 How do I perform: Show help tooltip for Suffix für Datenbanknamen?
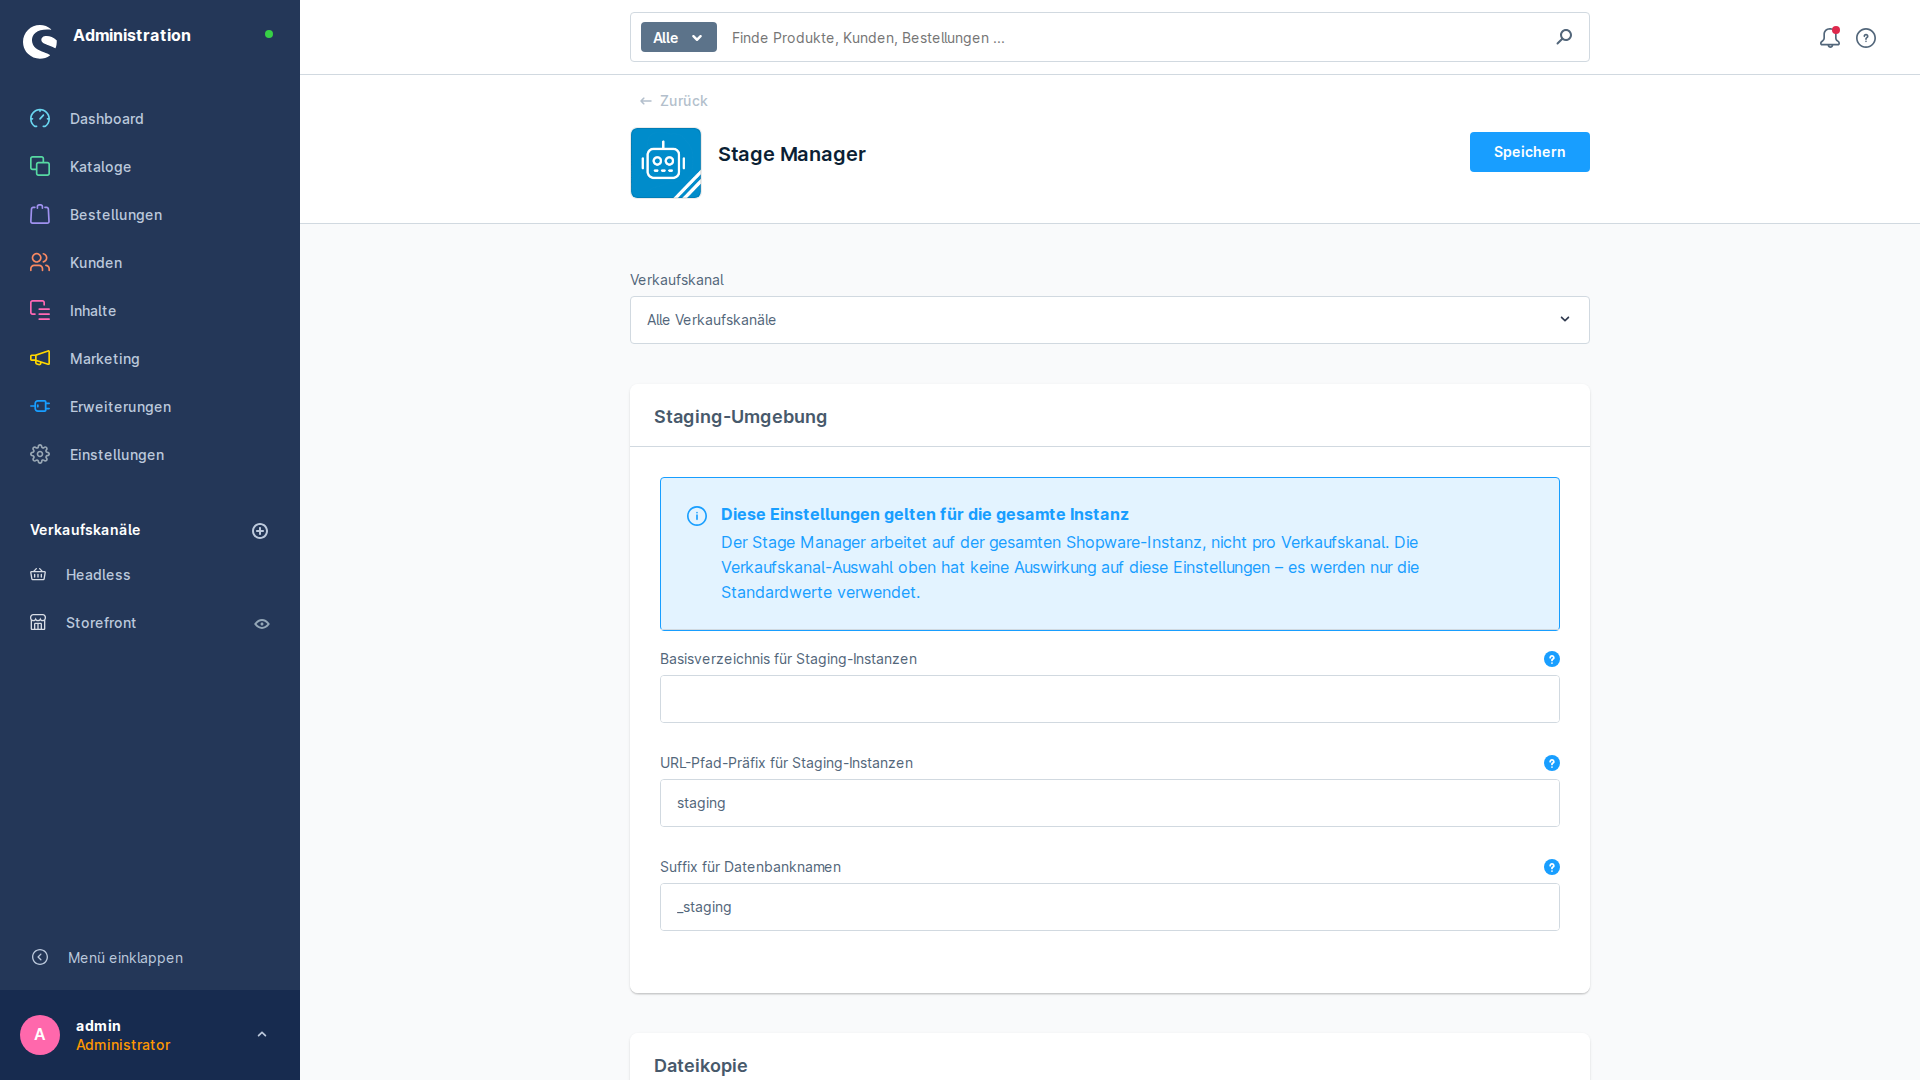[1552, 867]
